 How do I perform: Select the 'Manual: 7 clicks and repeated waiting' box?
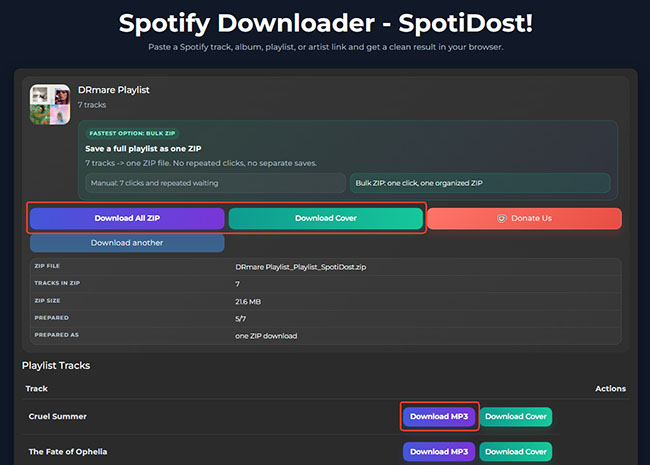[x=216, y=183]
